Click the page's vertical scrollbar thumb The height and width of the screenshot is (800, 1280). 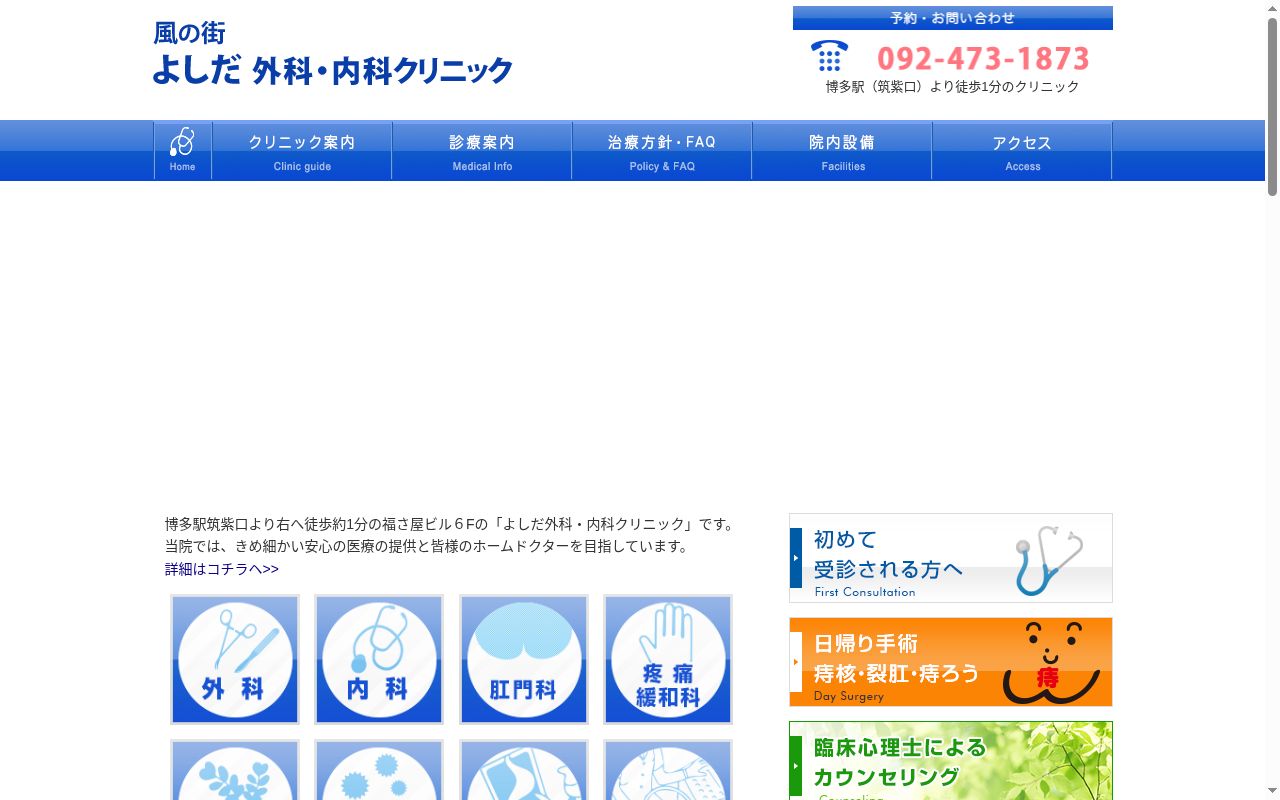pos(1272,106)
